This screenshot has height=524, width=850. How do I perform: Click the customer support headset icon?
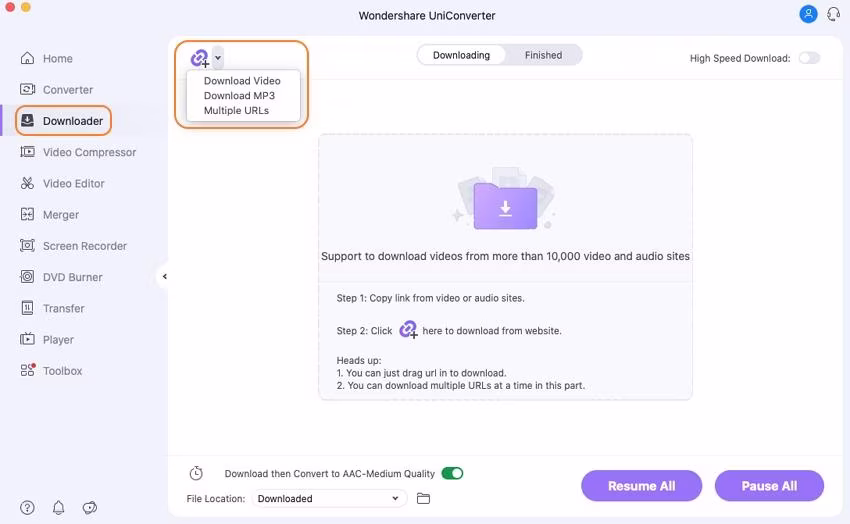pyautogui.click(x=833, y=14)
